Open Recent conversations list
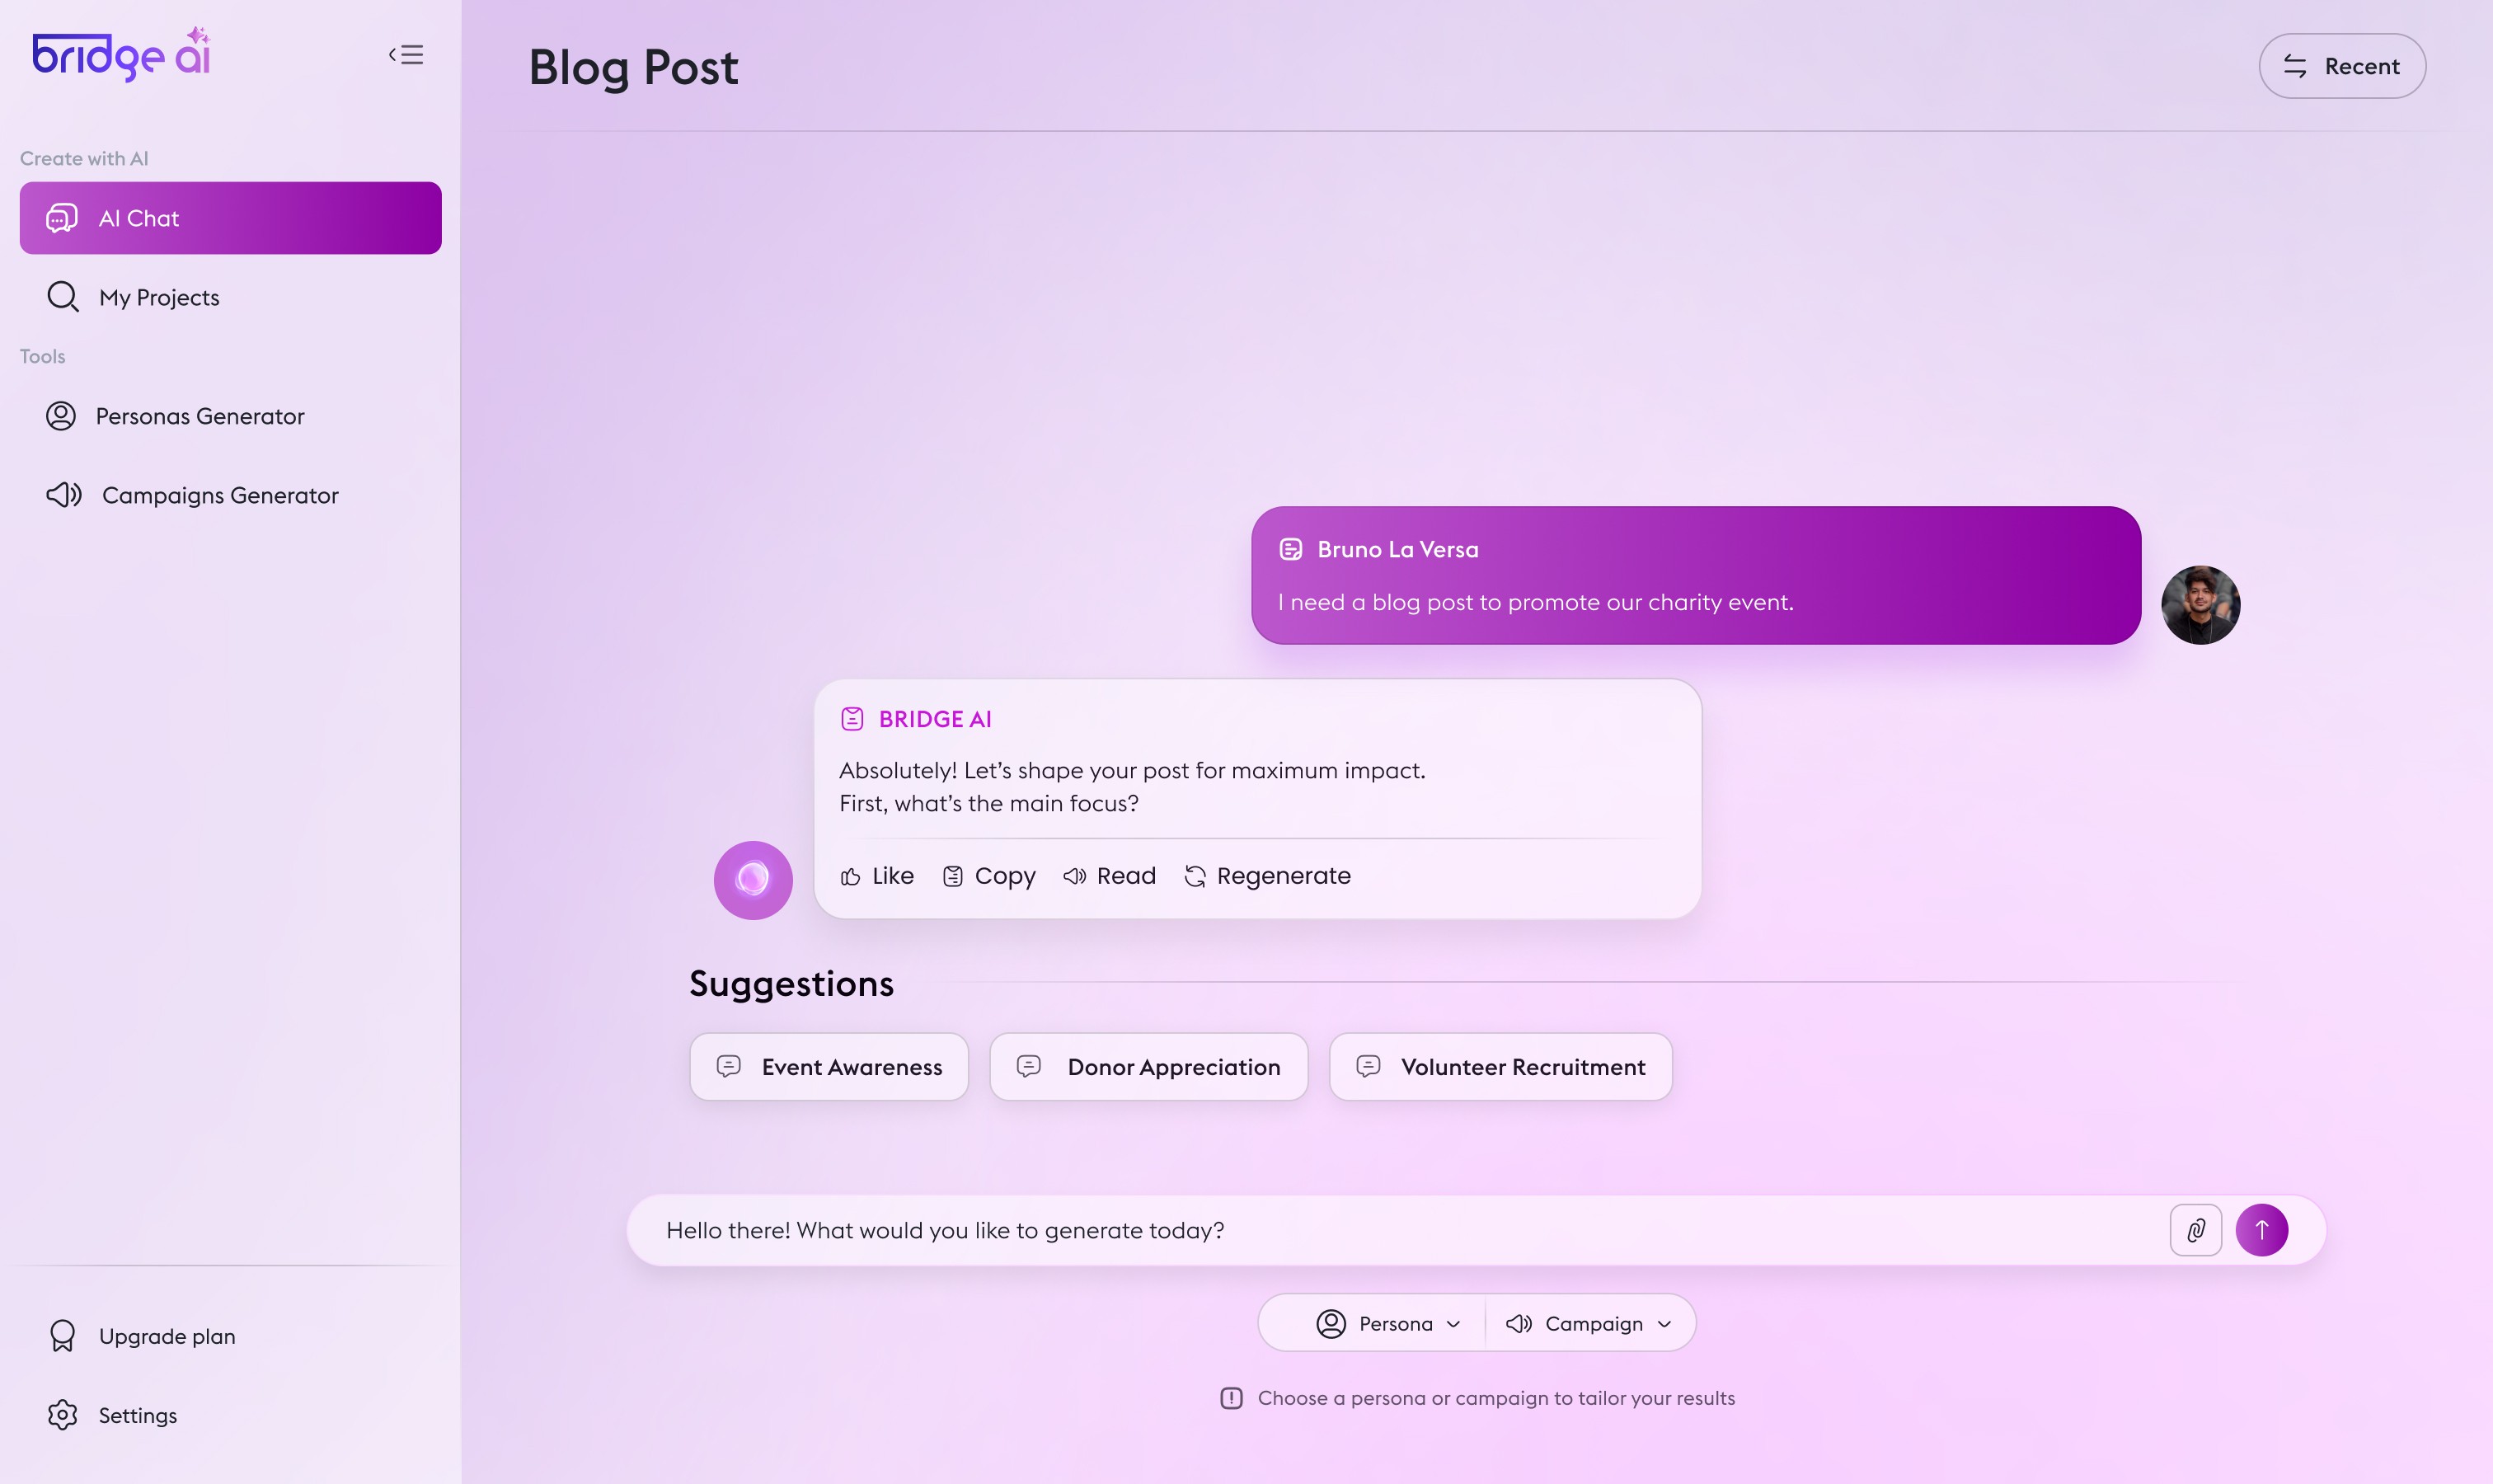This screenshot has width=2493, height=1484. (2341, 66)
